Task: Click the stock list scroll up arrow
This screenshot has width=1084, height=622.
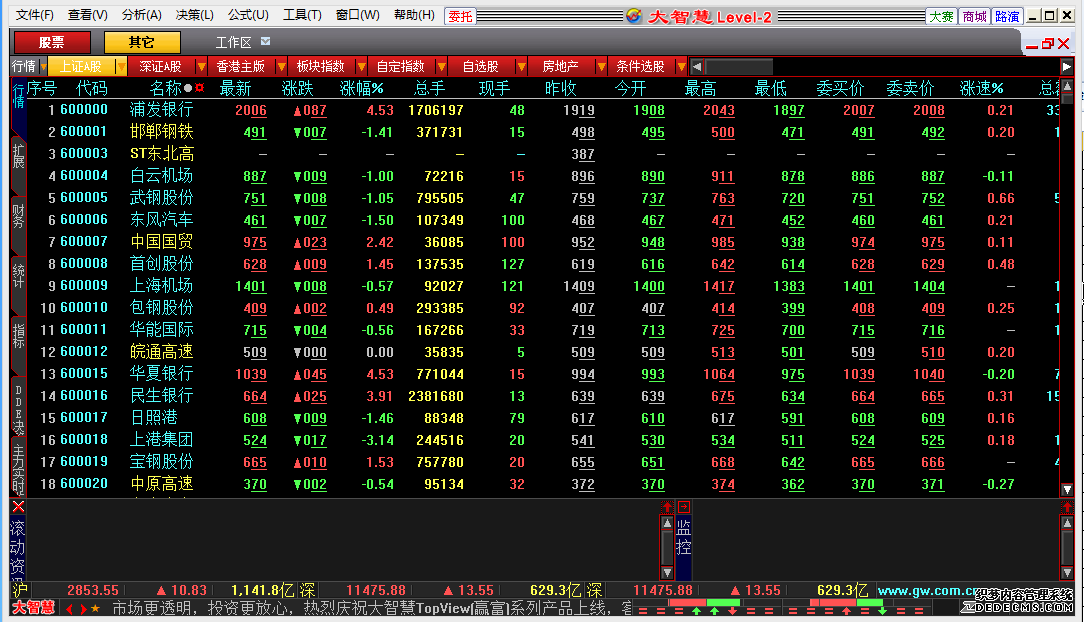Action: [x=1067, y=86]
